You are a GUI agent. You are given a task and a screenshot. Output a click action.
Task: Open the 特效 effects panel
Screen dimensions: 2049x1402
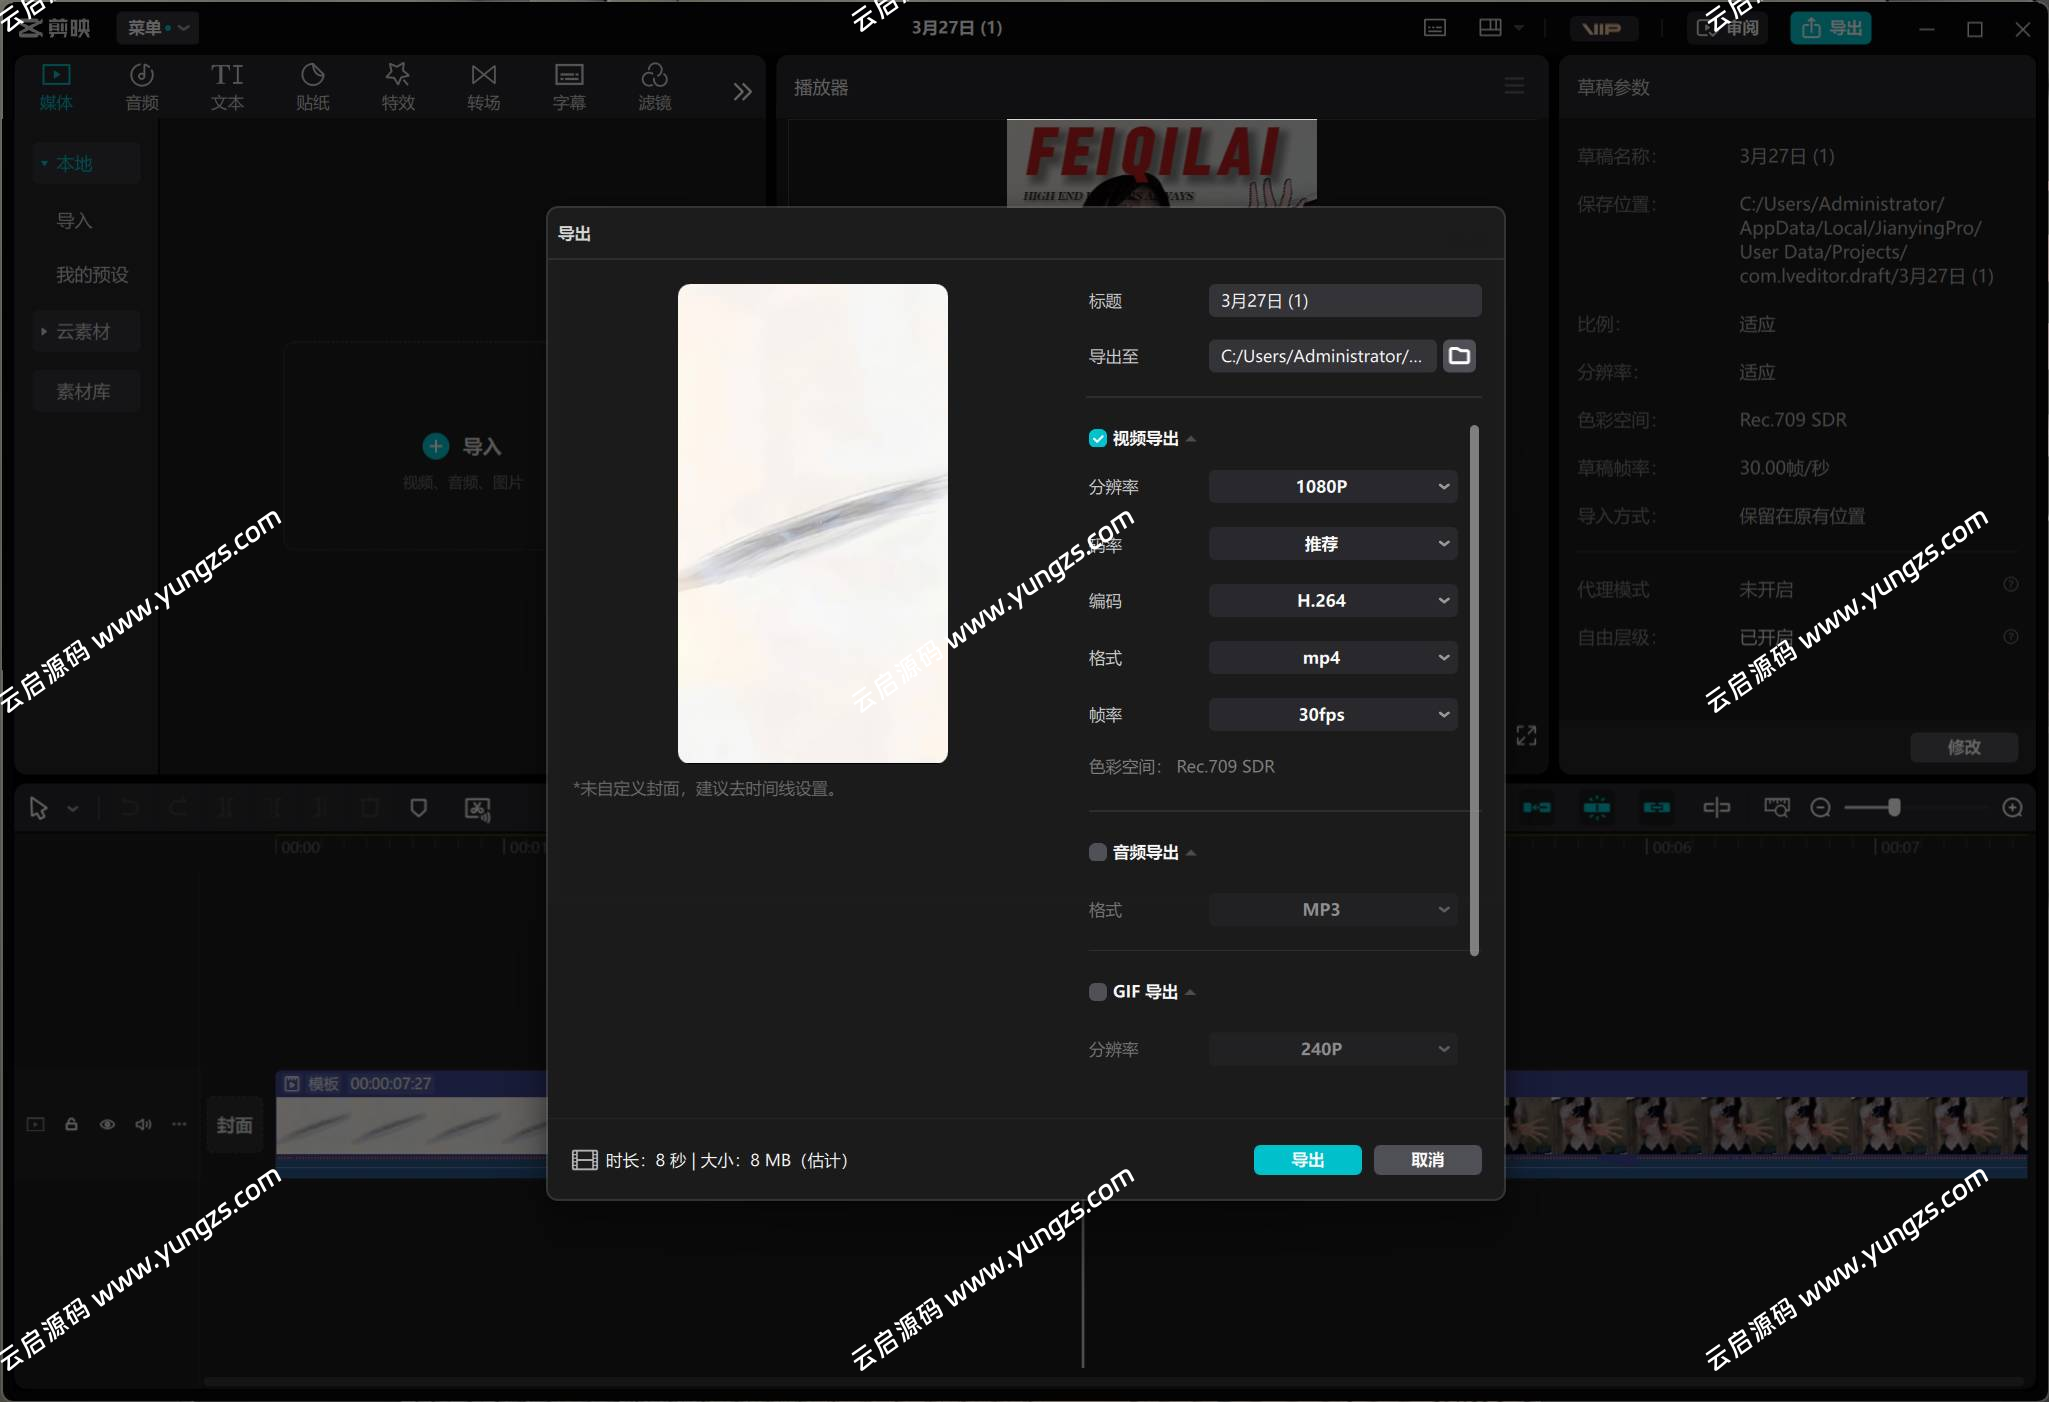[397, 86]
